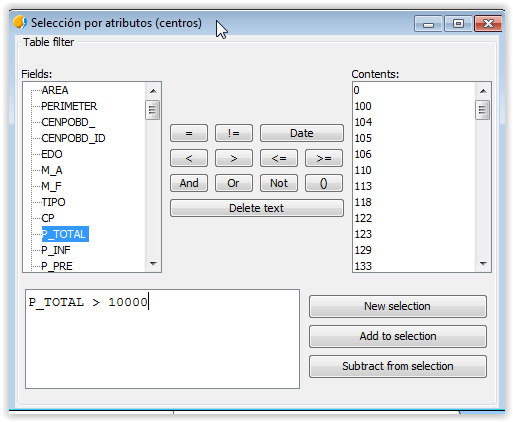Add the less-than-or-equal operator

(x=279, y=158)
